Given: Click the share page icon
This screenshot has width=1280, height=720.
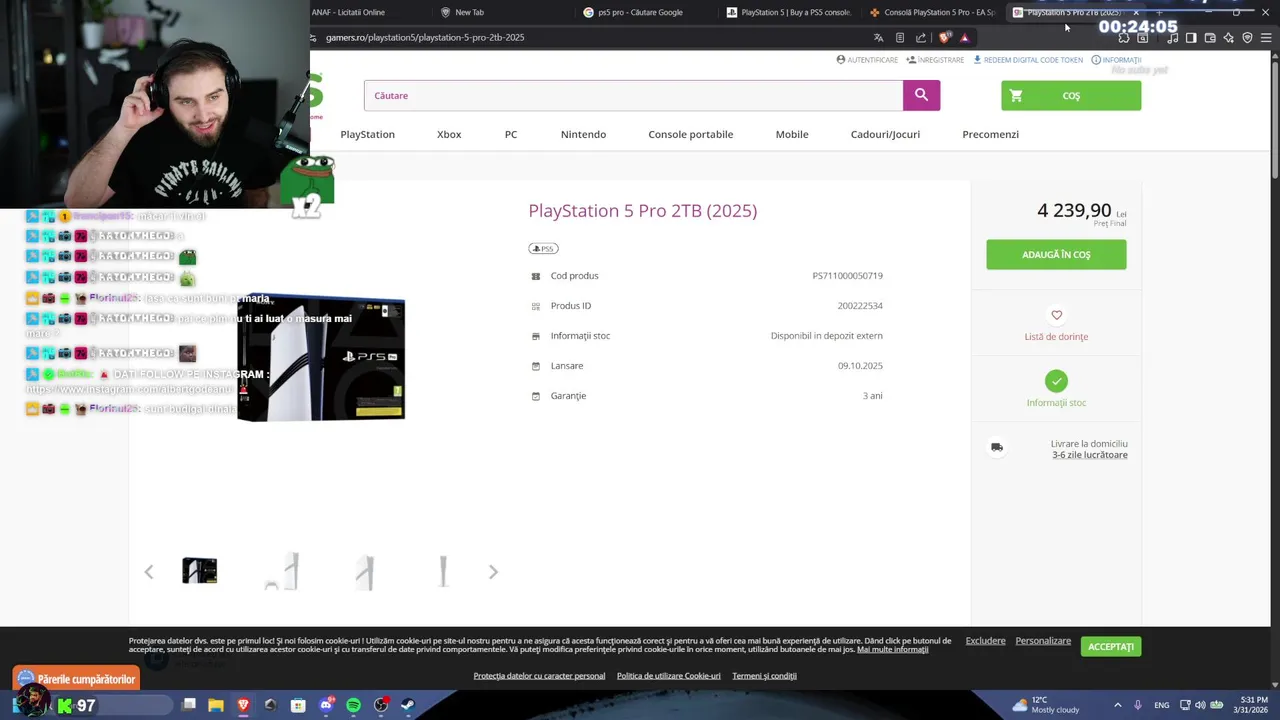Looking at the screenshot, I should click(x=921, y=38).
